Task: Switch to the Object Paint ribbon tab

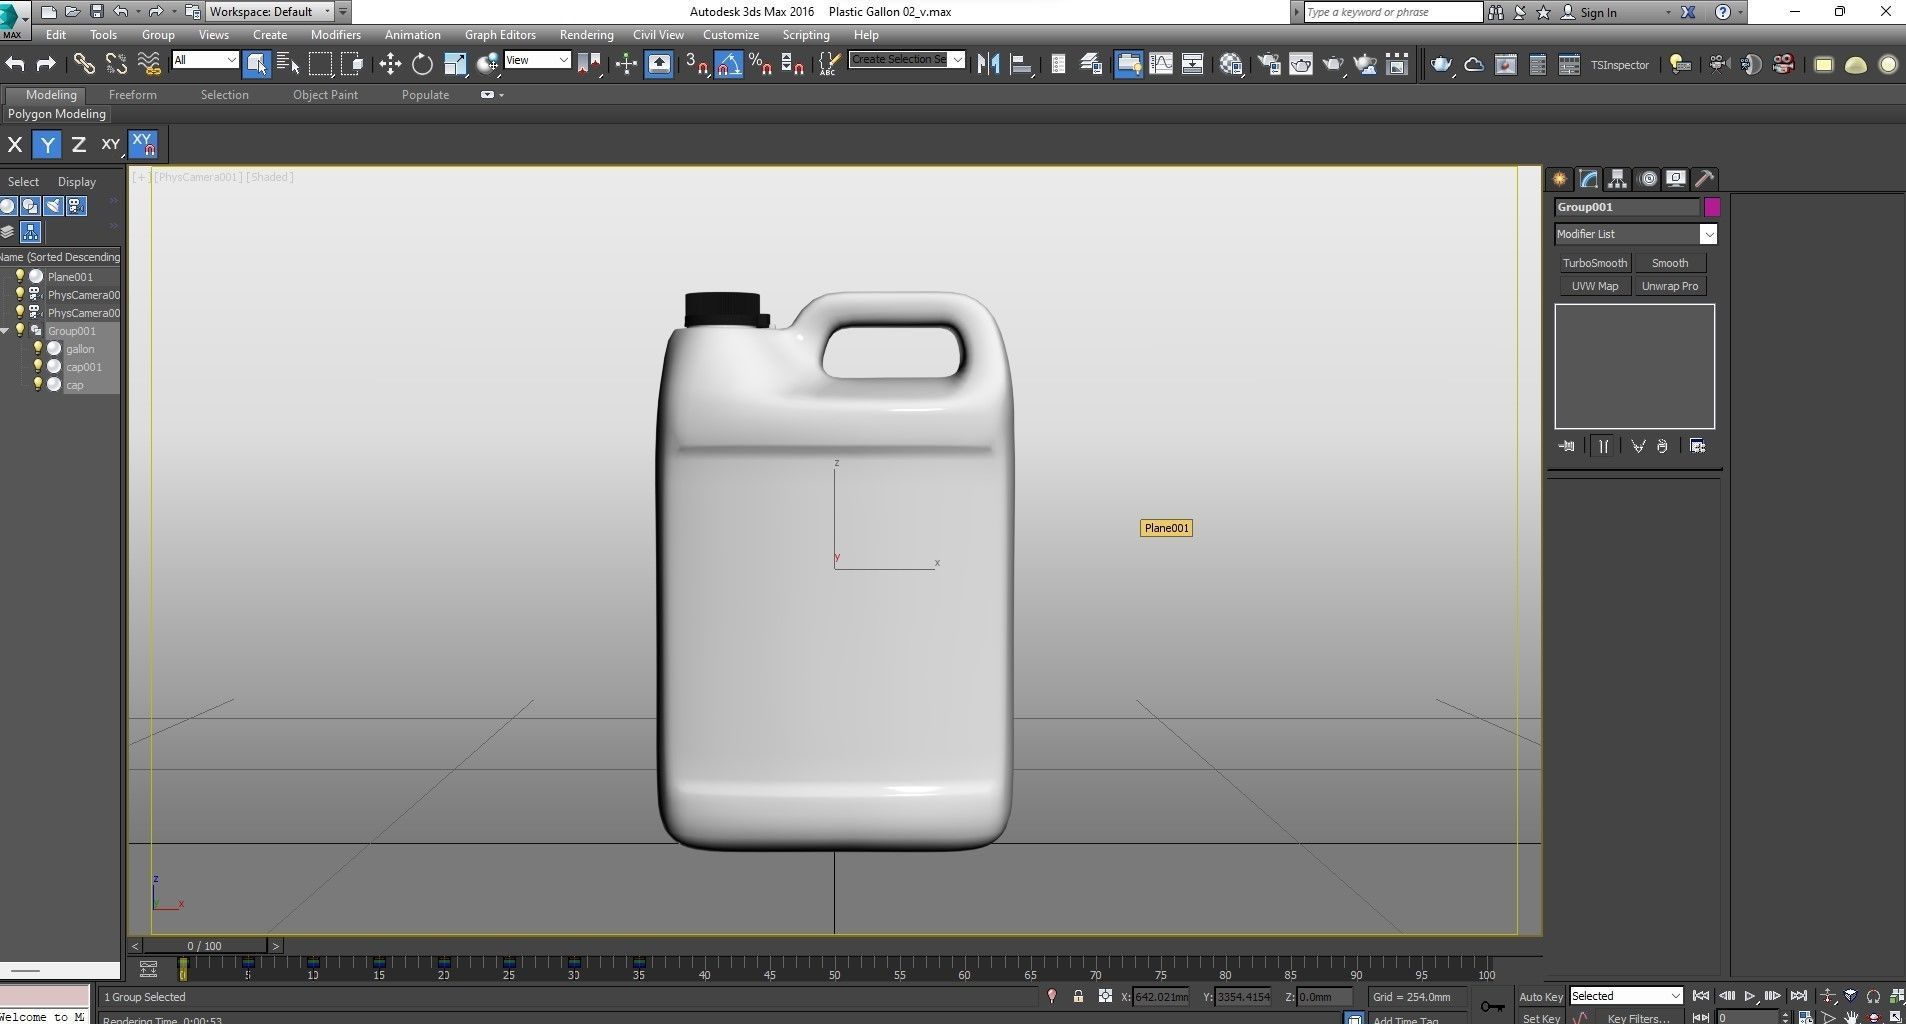Action: (325, 95)
